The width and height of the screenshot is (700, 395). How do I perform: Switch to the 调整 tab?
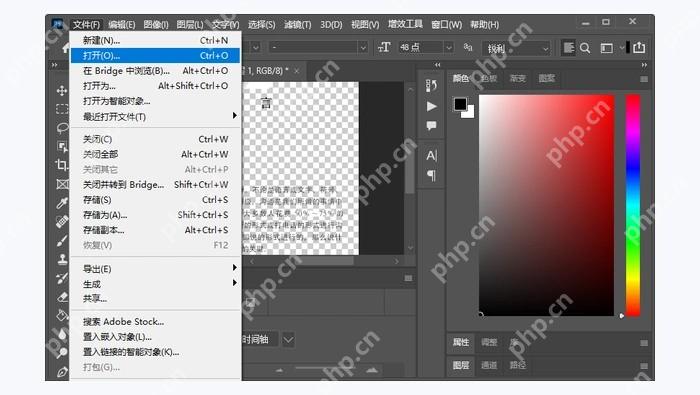pos(489,342)
